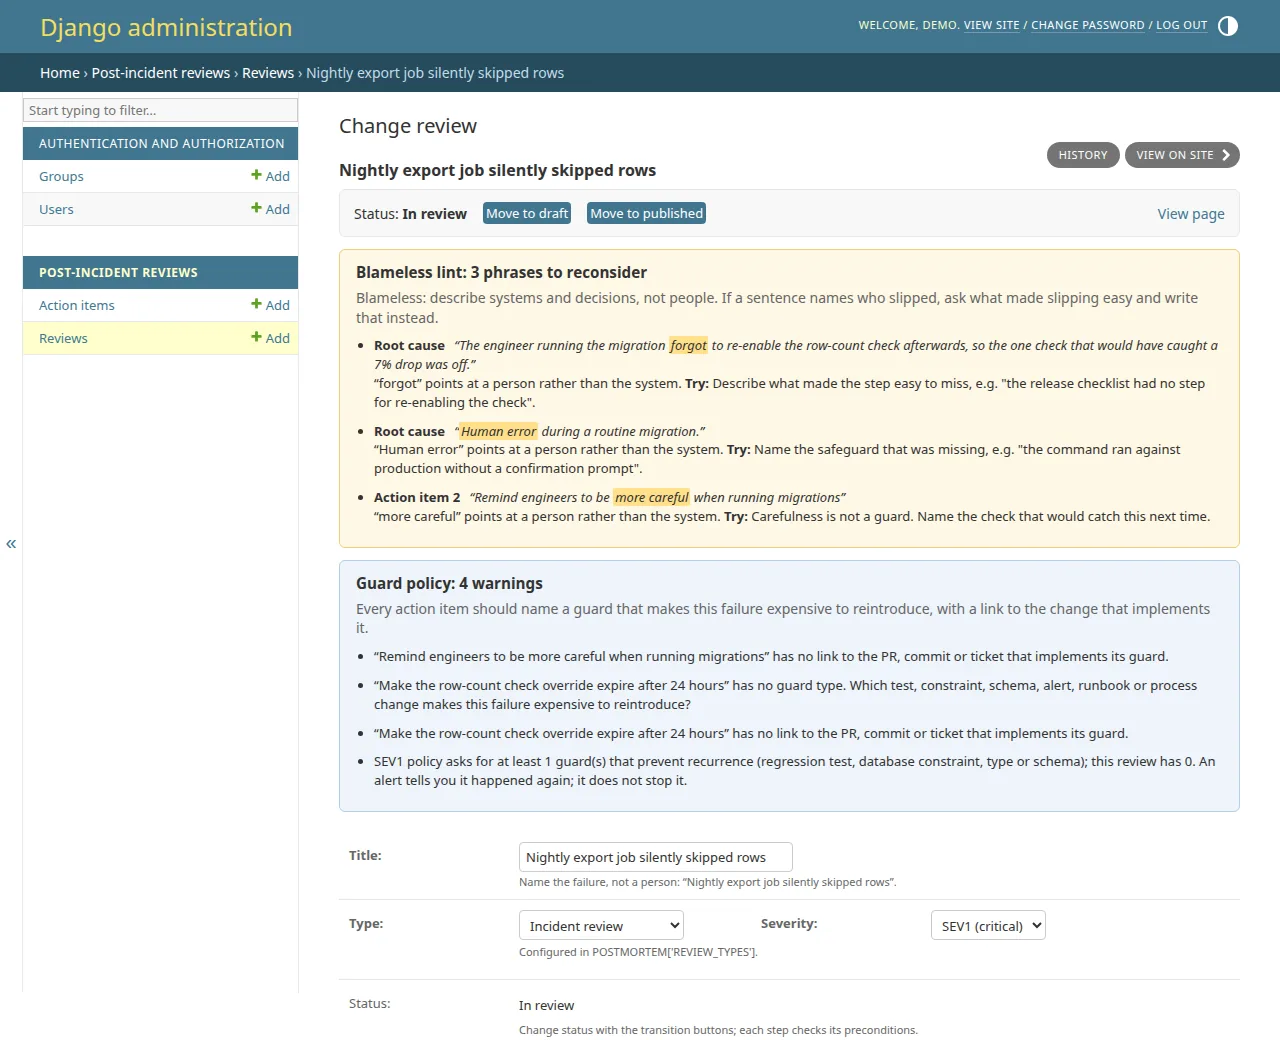Click Change password in the header
This screenshot has height=1040, width=1280.
click(1088, 25)
